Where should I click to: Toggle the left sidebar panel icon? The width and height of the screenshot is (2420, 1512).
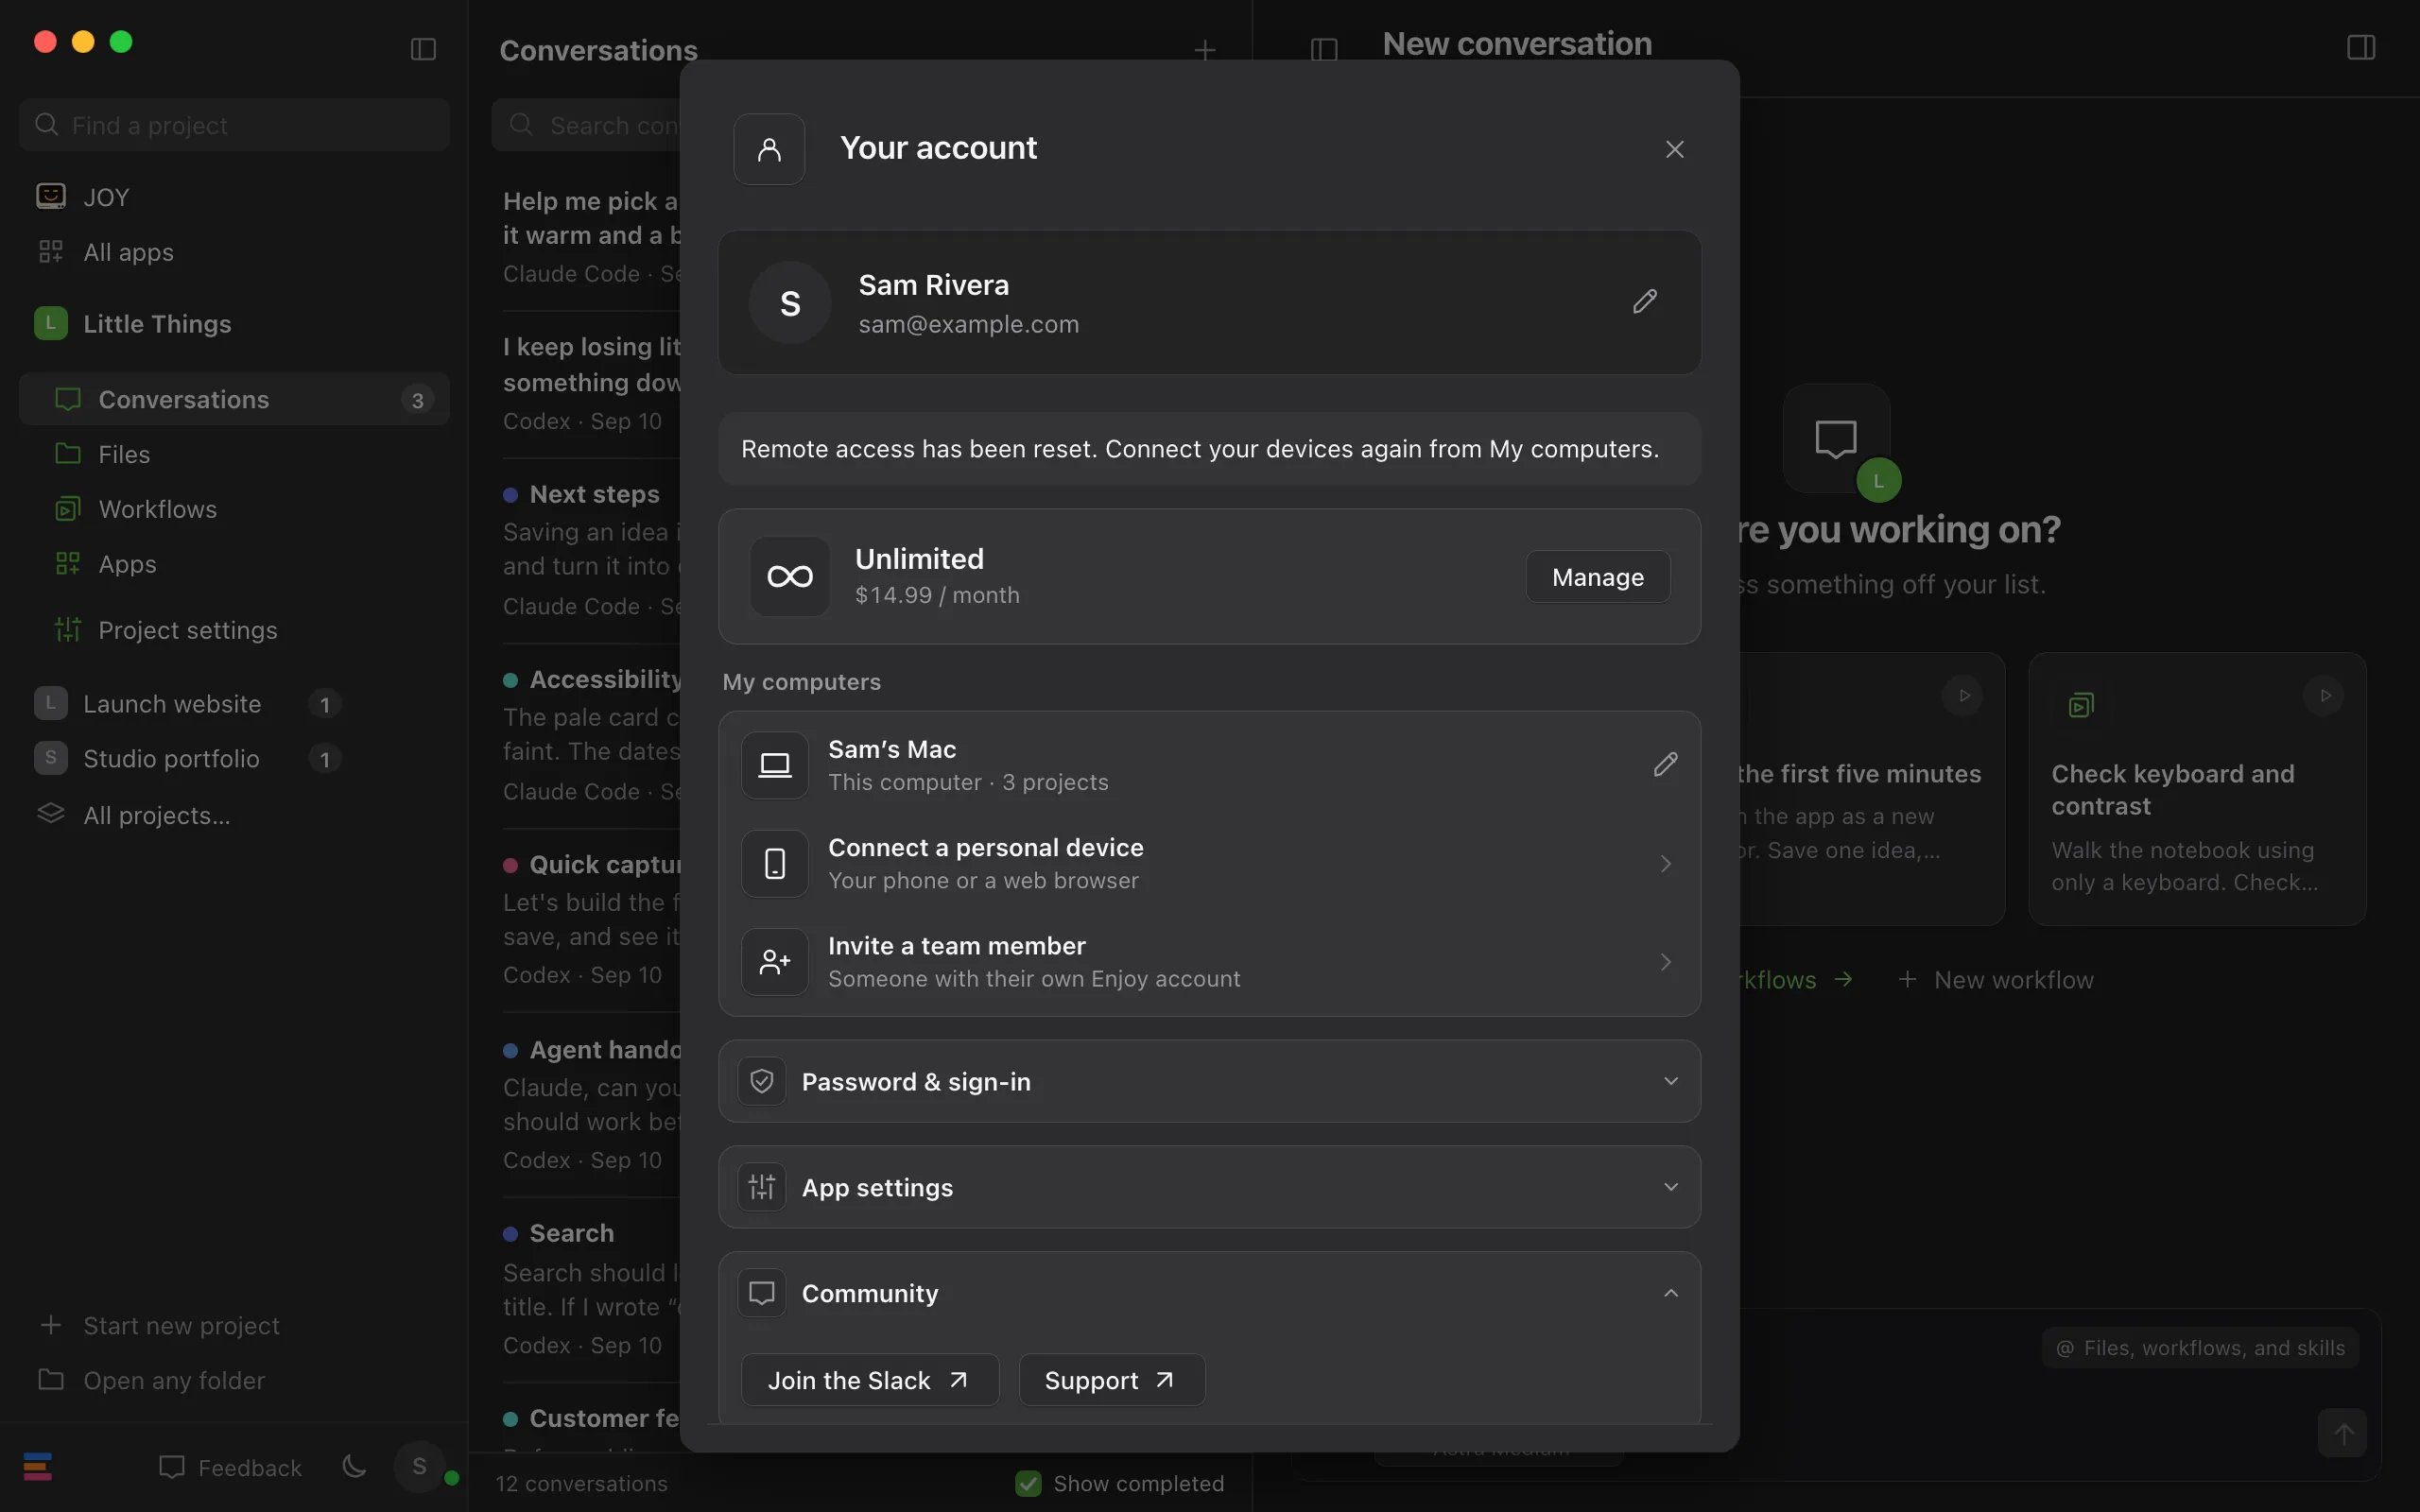click(x=423, y=49)
